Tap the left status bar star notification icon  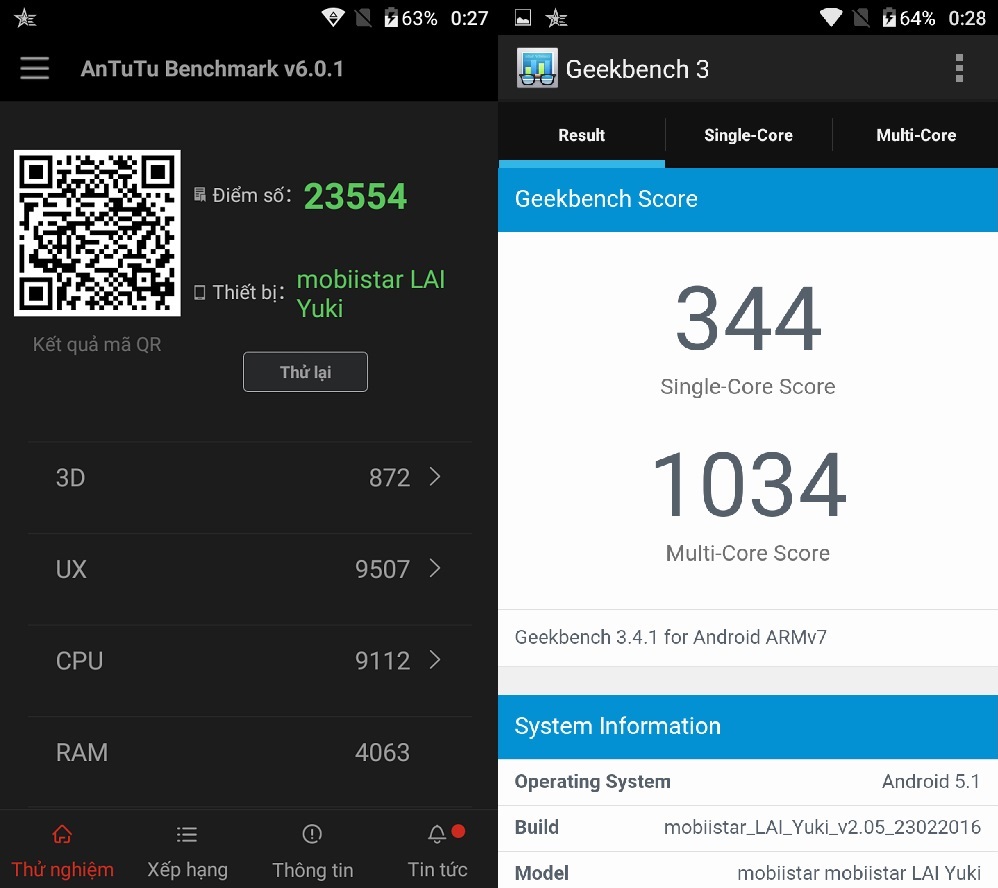click(x=25, y=18)
